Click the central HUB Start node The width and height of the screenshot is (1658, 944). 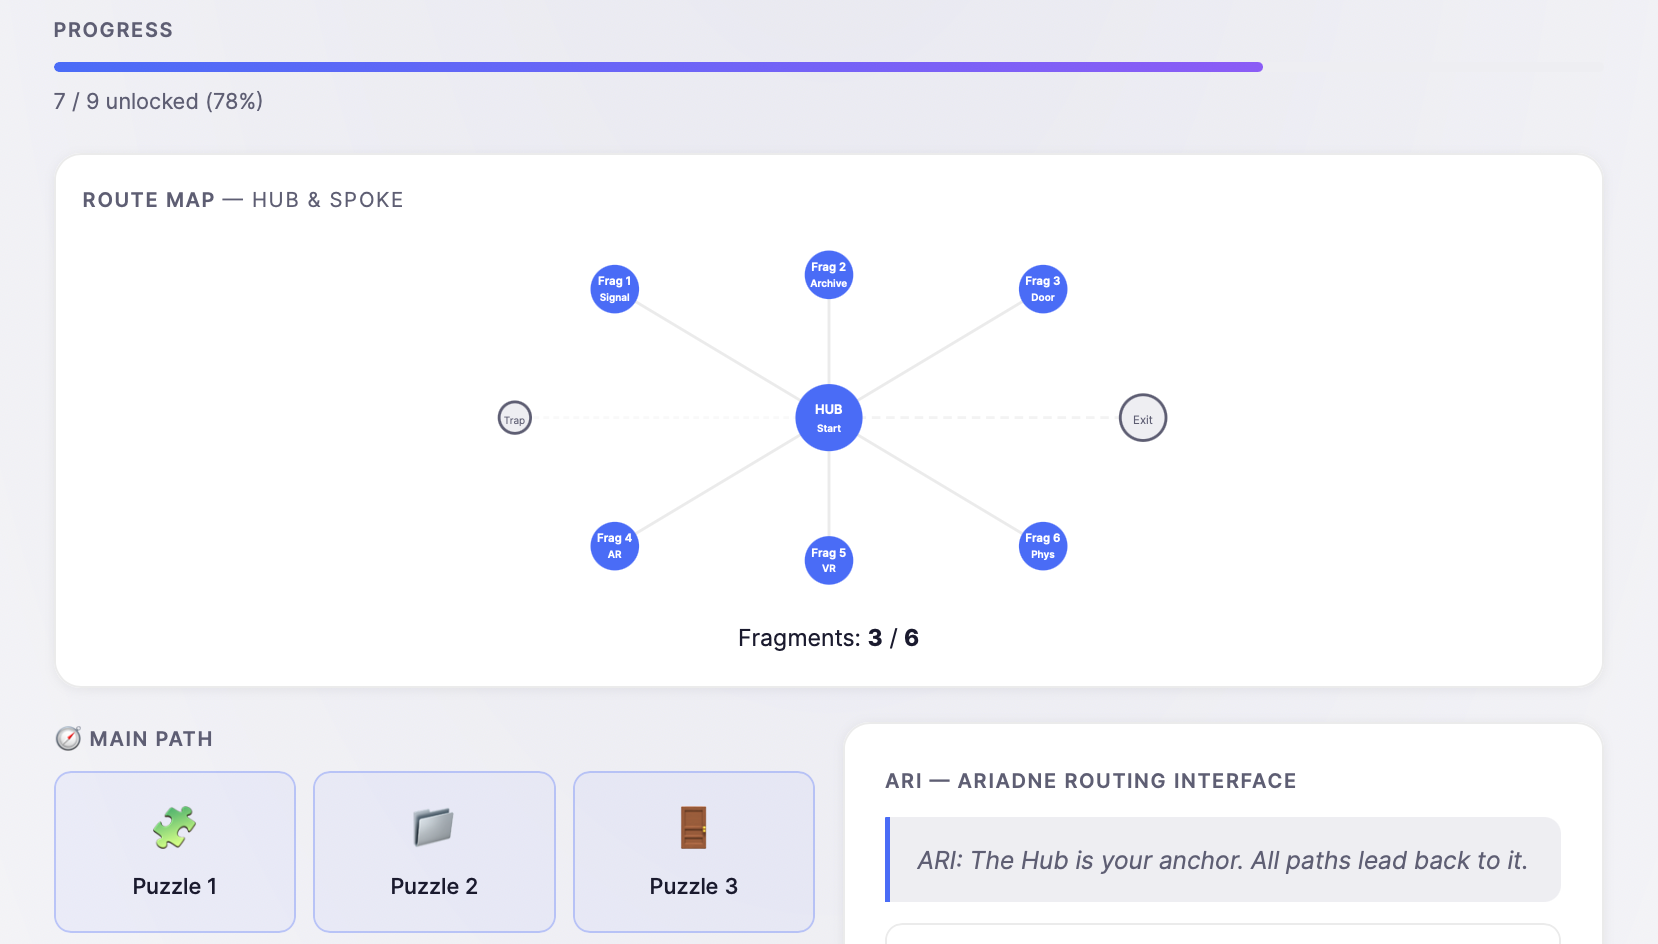(828, 418)
